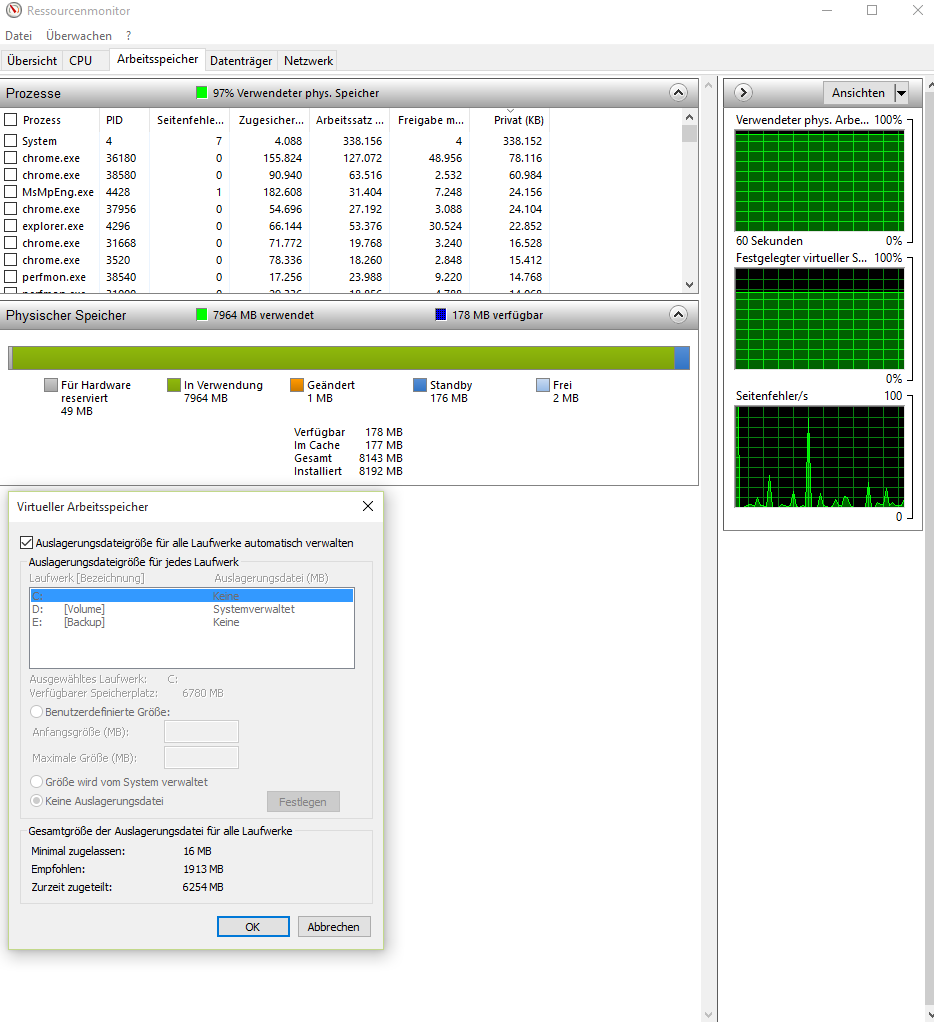The height and width of the screenshot is (1022, 934).
Task: Click the Ansichten button
Action: tap(858, 93)
